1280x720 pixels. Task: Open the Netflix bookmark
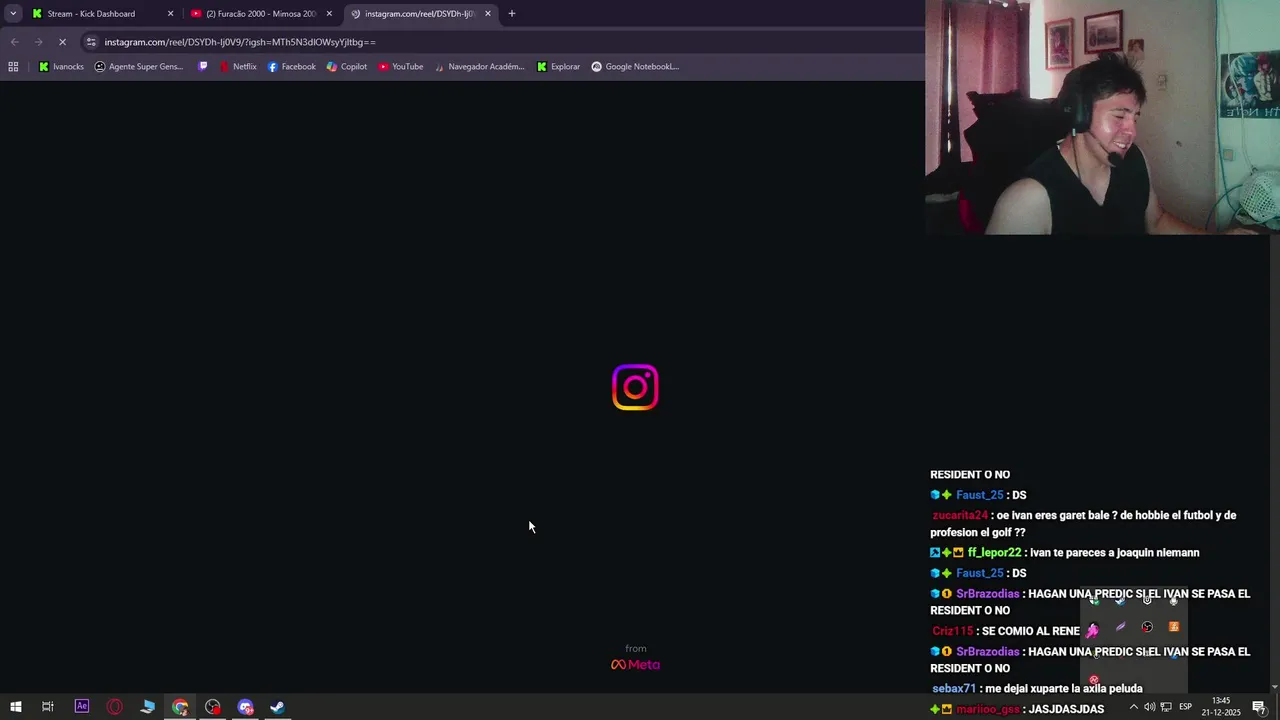238,67
